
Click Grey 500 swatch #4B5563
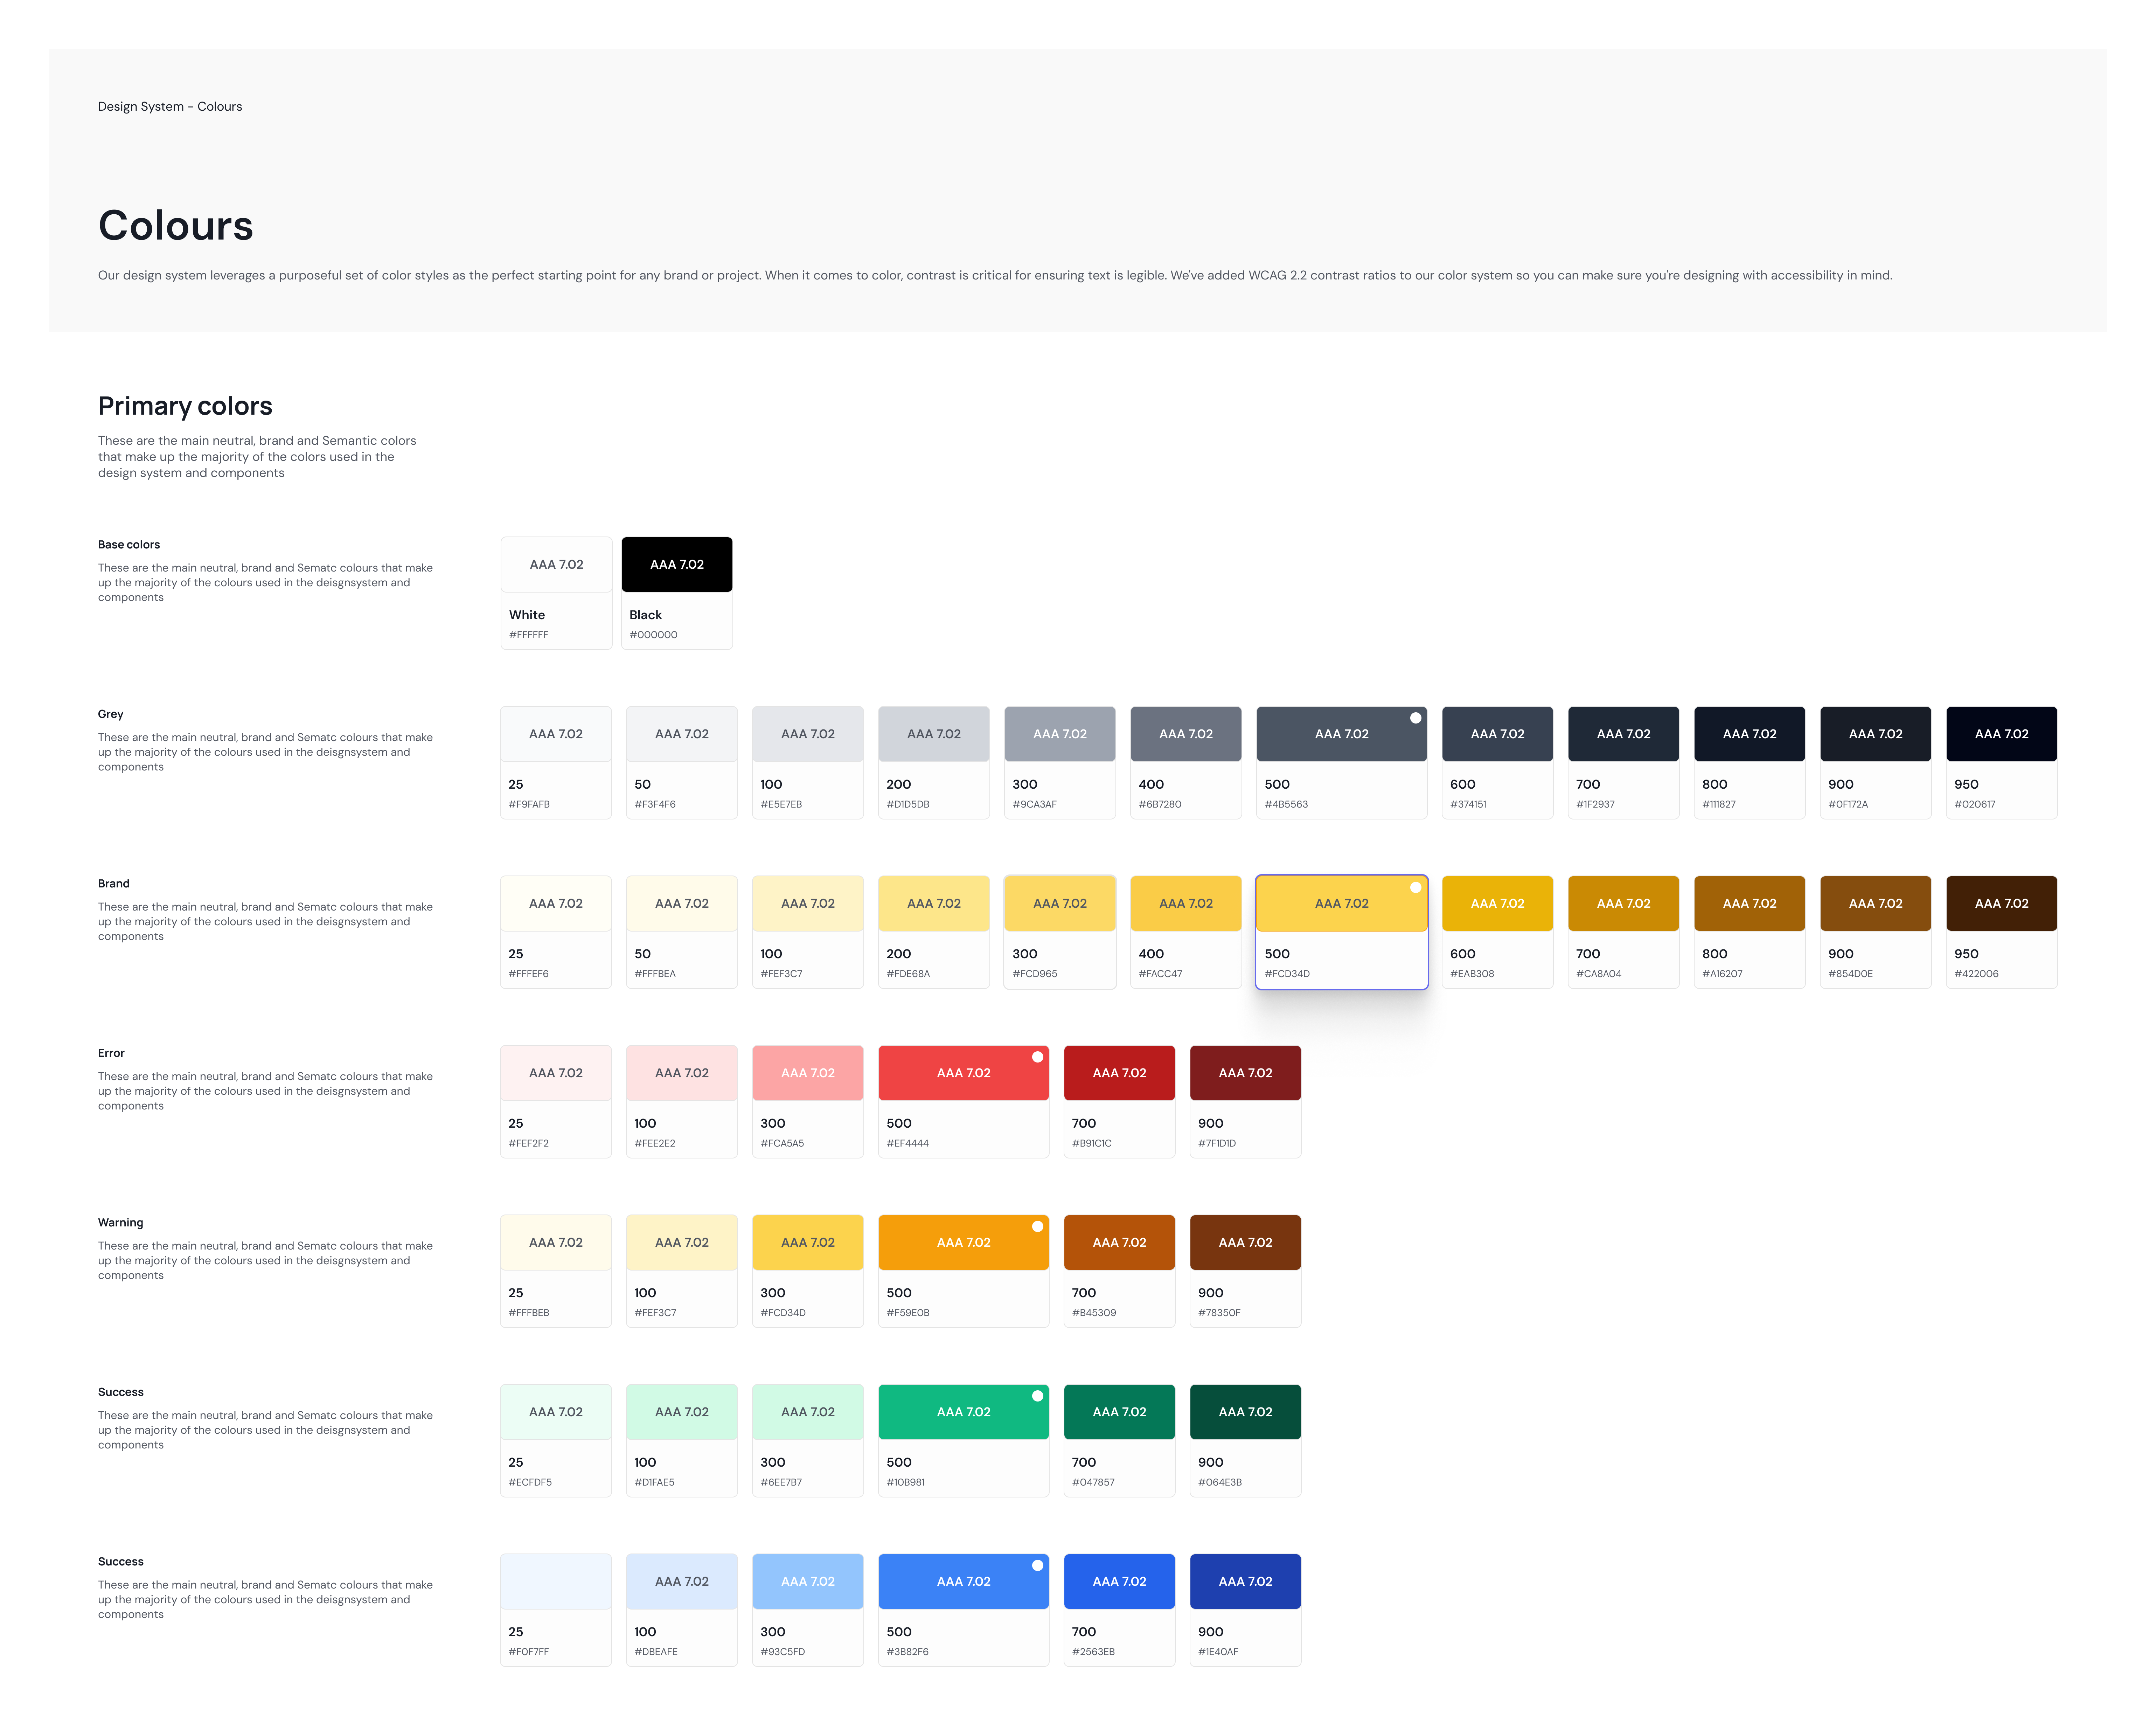pos(1342,763)
